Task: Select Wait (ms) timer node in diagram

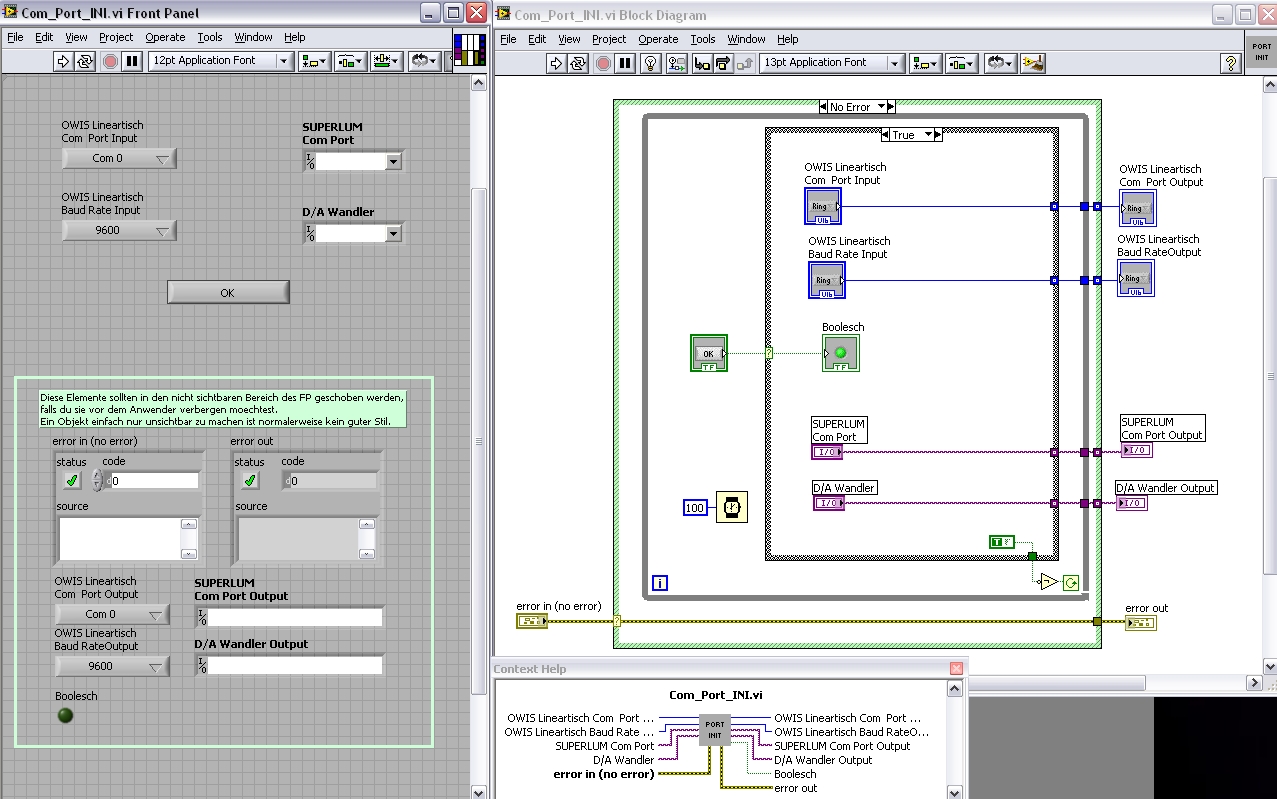Action: [732, 507]
